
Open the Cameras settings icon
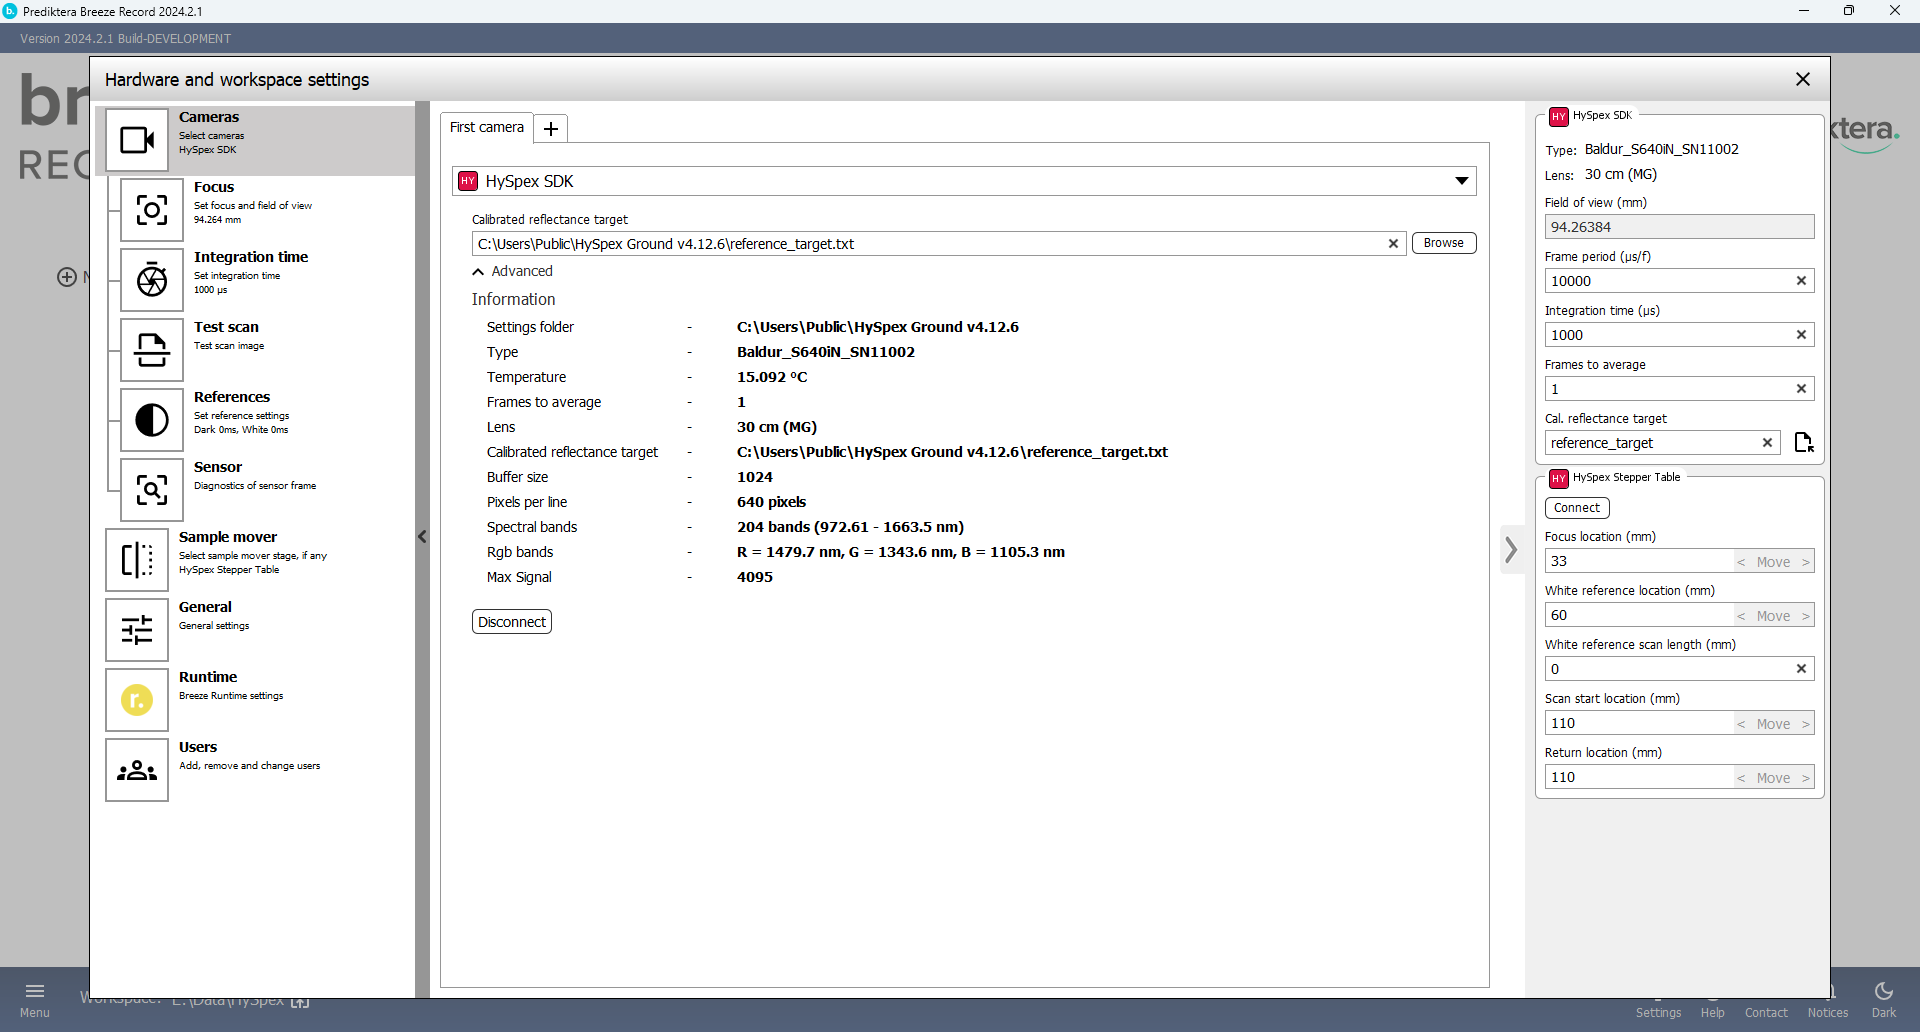tap(137, 140)
